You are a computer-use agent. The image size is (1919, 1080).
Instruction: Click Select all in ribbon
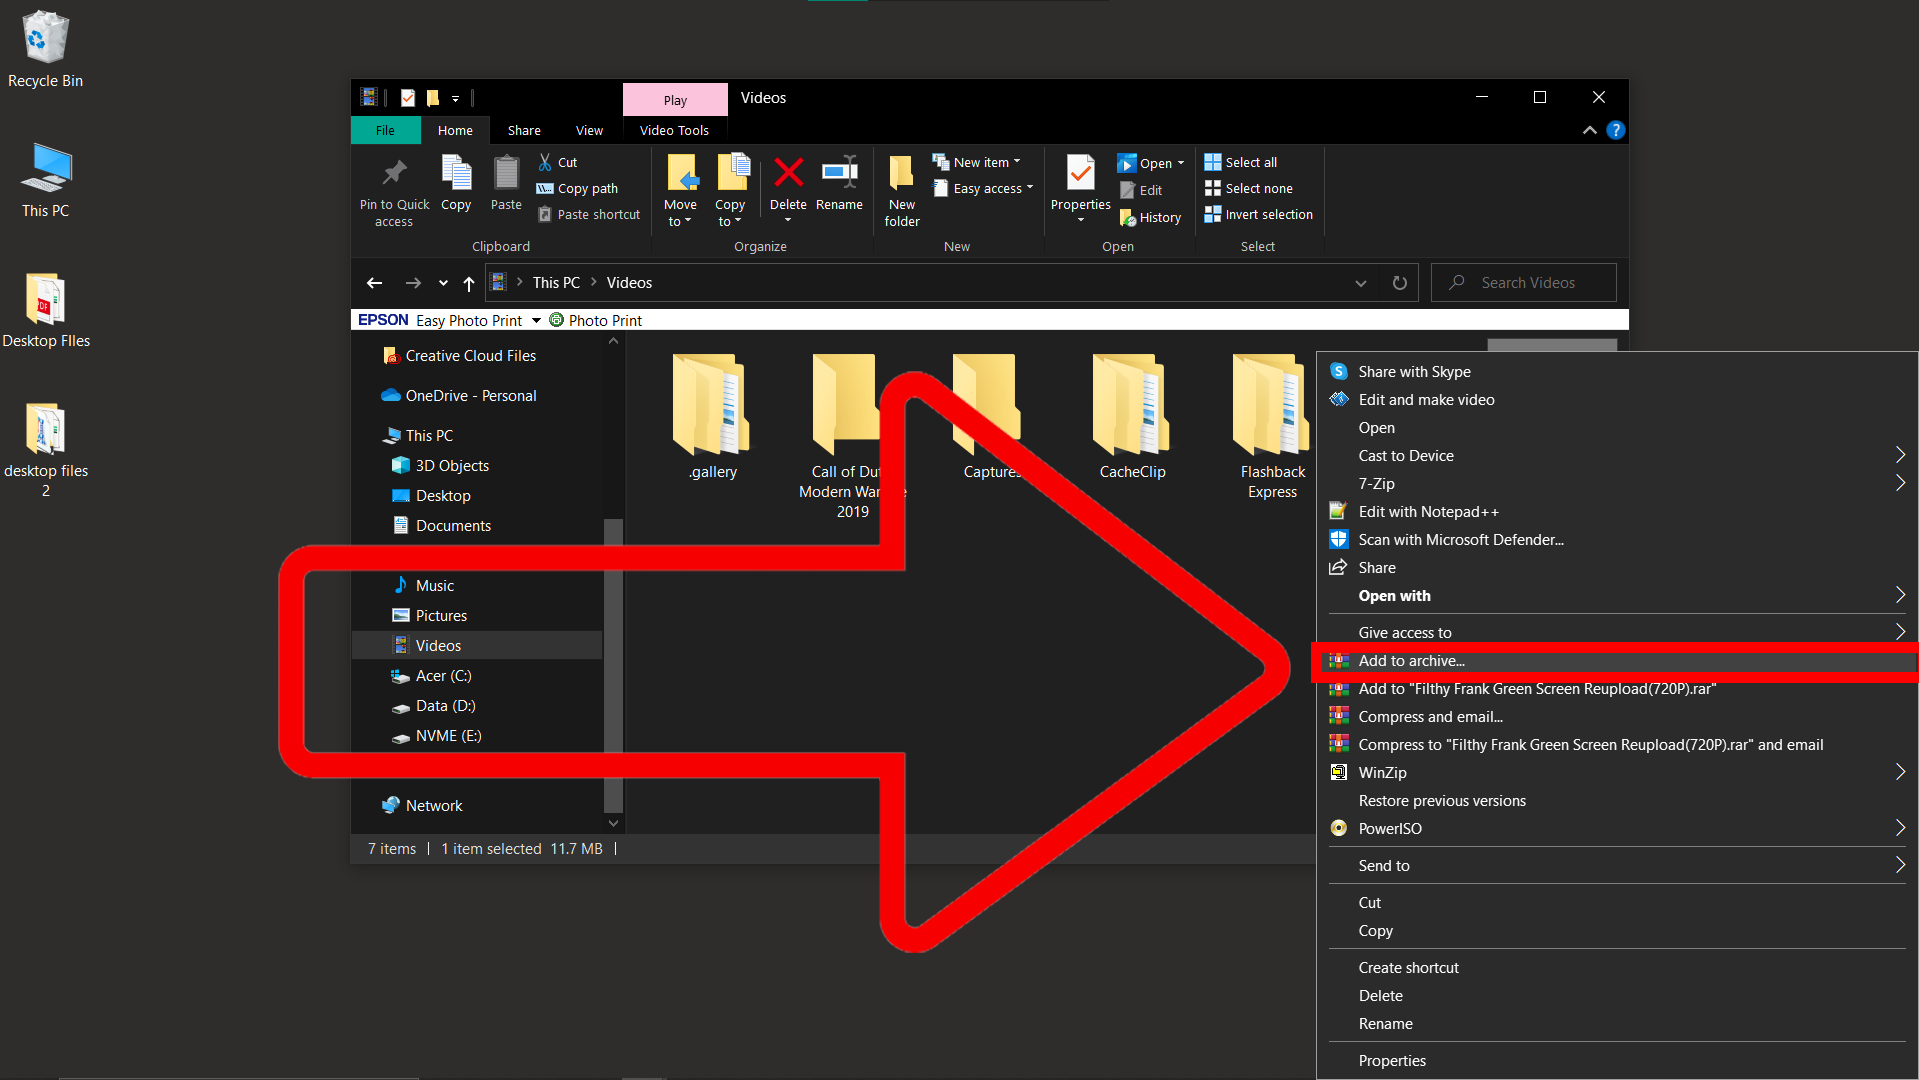(x=1241, y=162)
